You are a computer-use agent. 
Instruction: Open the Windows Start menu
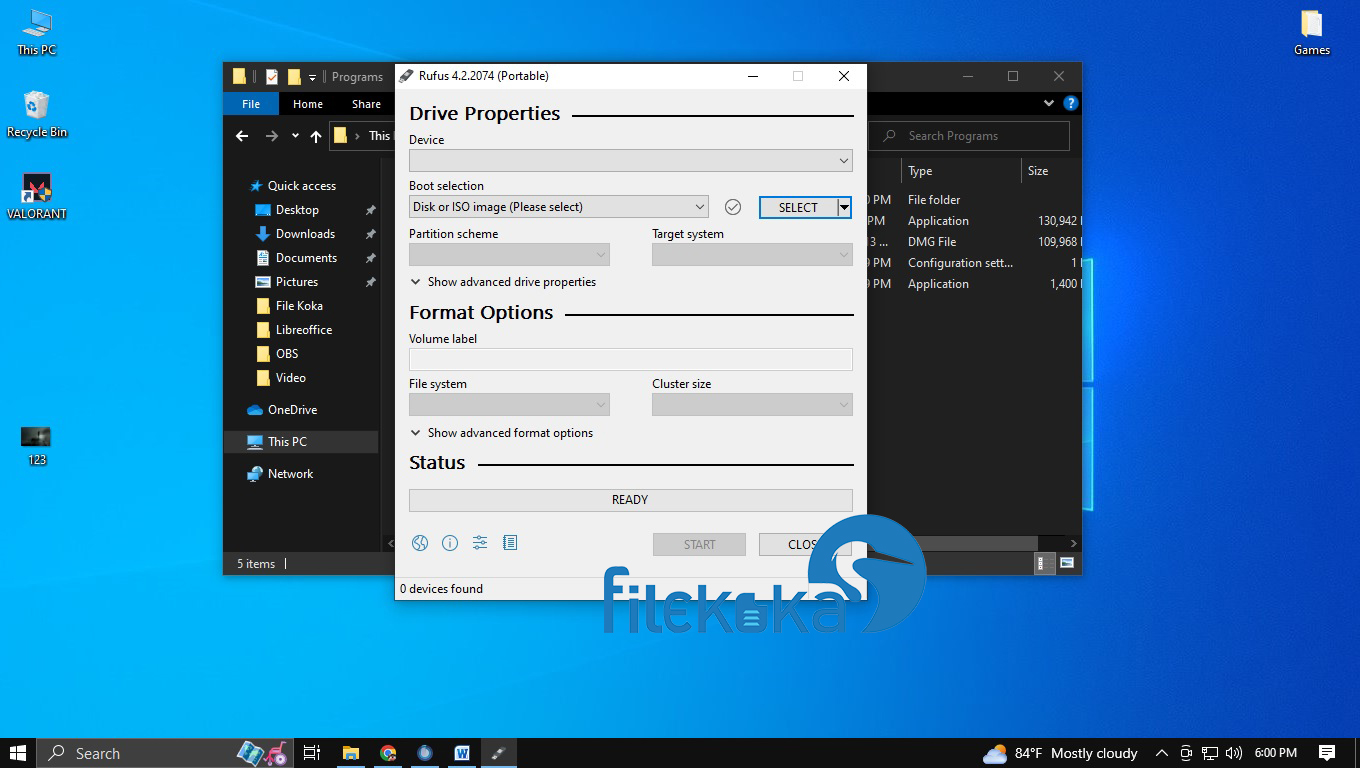pyautogui.click(x=18, y=753)
